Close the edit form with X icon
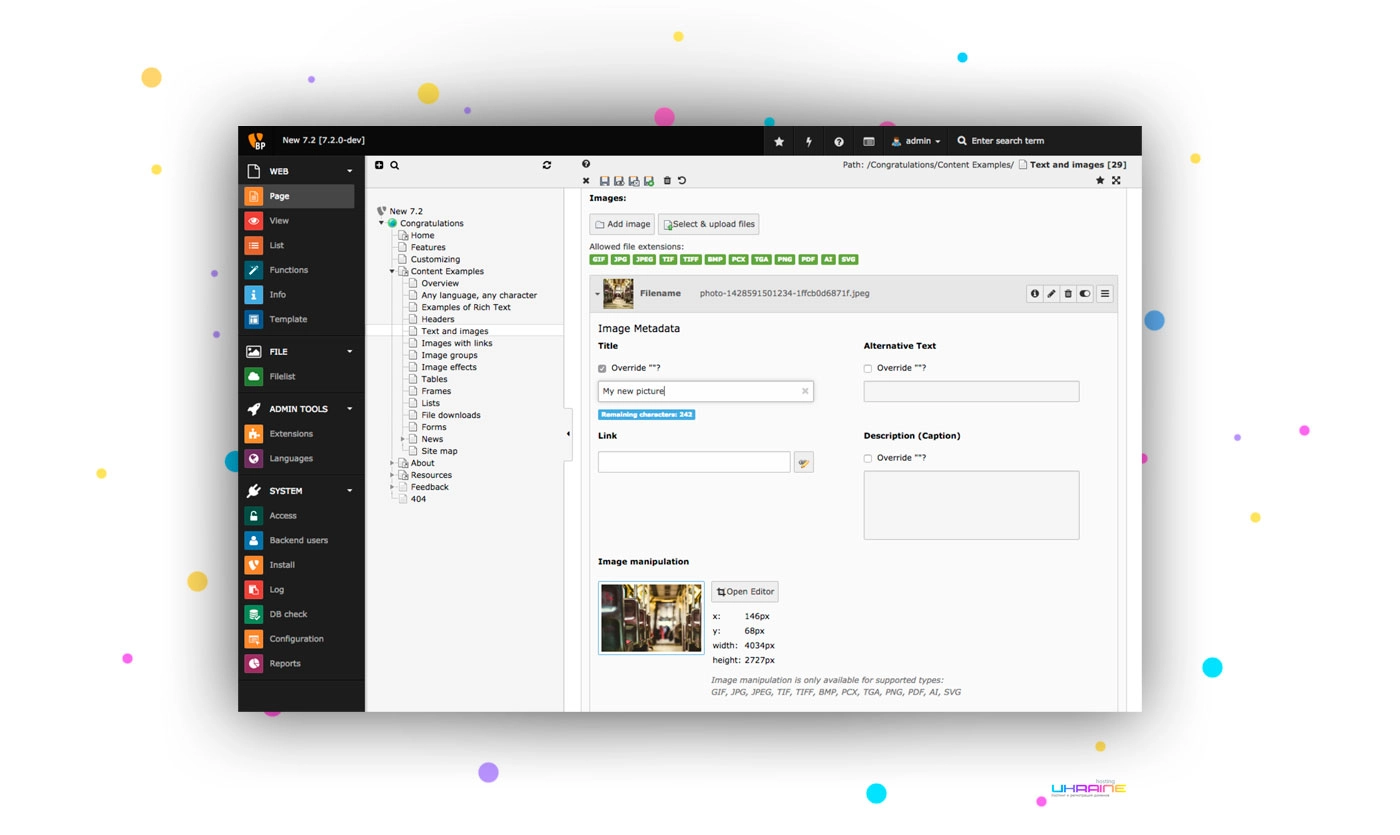The image size is (1400, 835). 586,181
